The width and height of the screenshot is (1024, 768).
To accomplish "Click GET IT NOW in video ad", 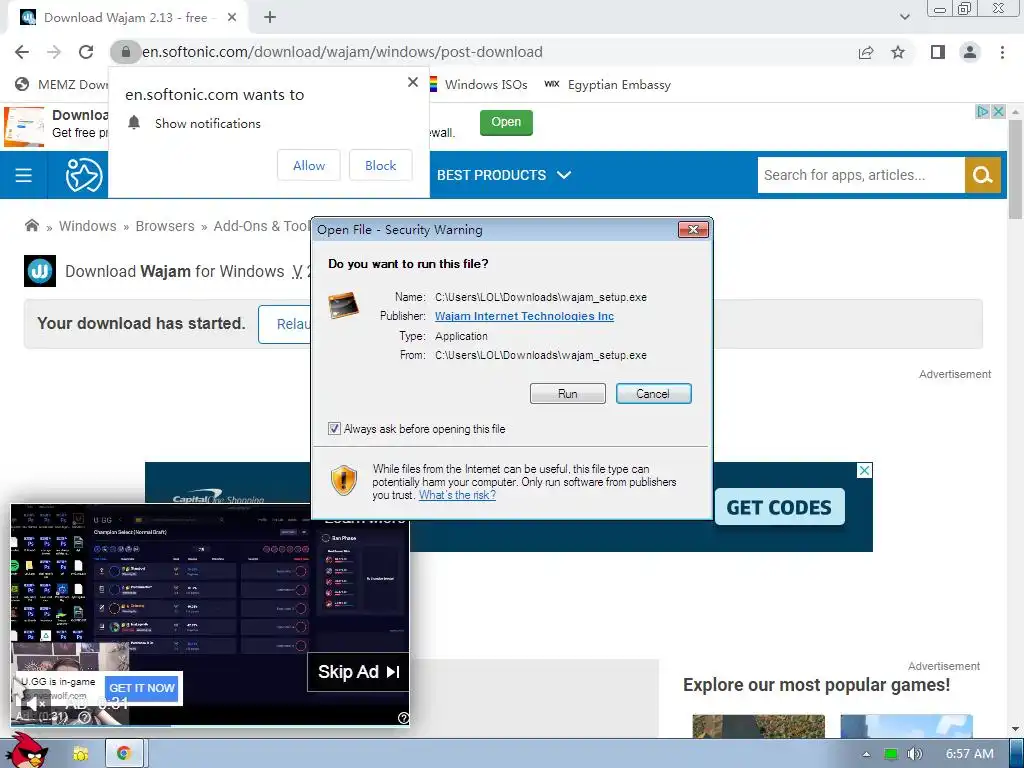I will pyautogui.click(x=142, y=688).
